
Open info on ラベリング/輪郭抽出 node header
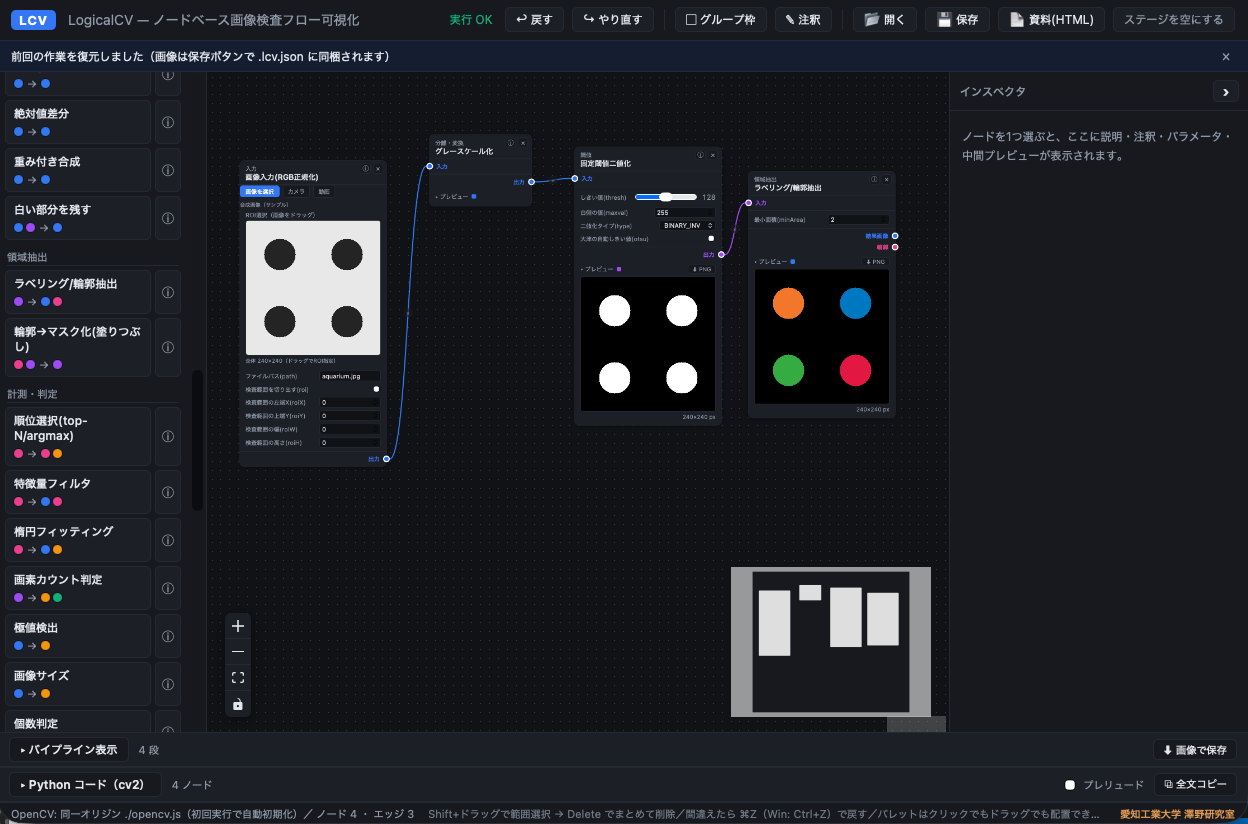[x=875, y=179]
